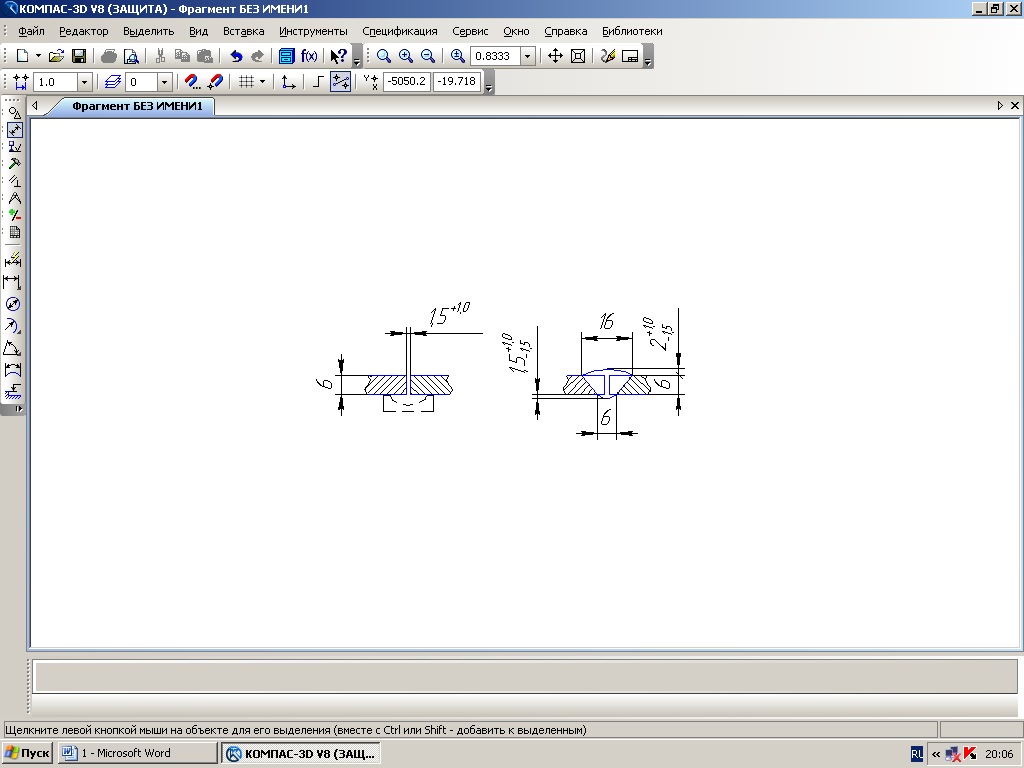Image resolution: width=1024 pixels, height=768 pixels.
Task: Click the Save document icon
Action: pos(78,56)
